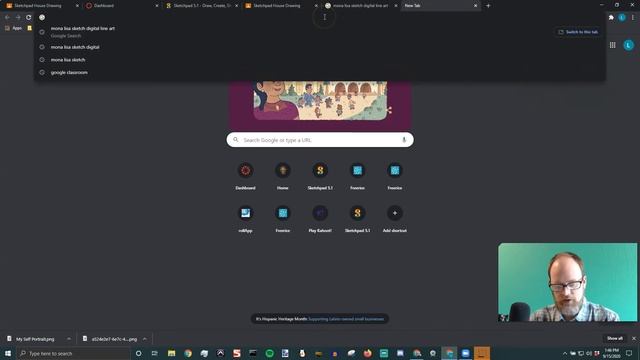
Task: Open the Hispanic Heritage Month link
Action: pos(346,319)
